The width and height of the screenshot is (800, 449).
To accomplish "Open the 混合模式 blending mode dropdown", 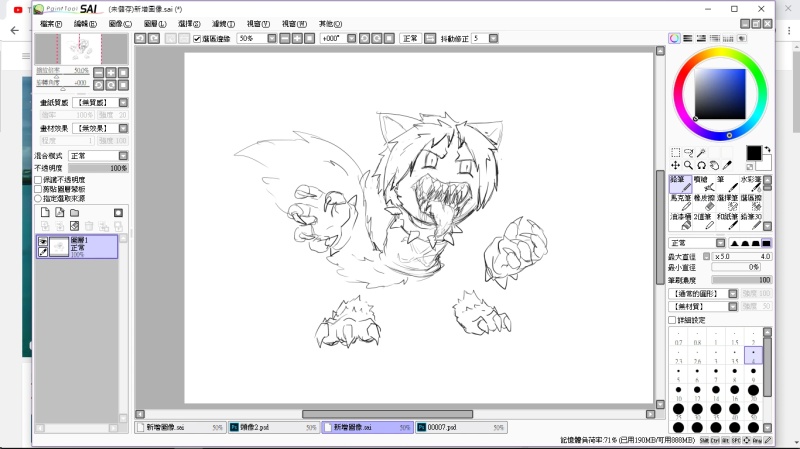I will click(x=123, y=156).
